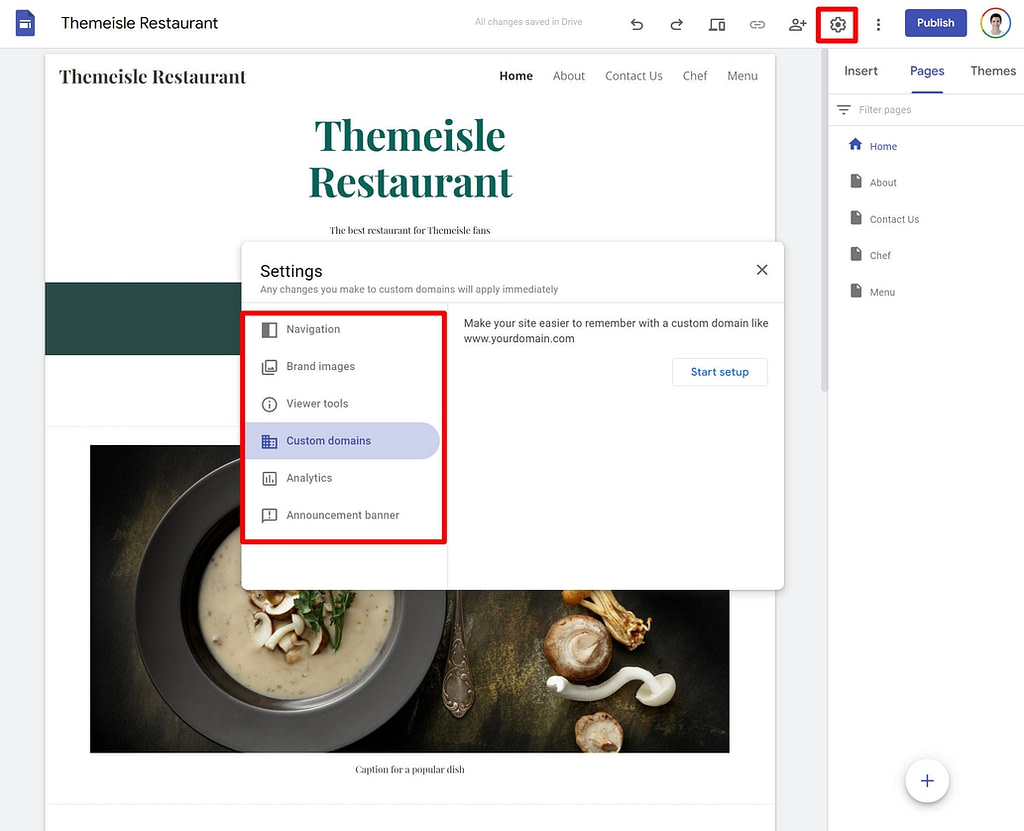Start setup for a custom domain

tap(719, 371)
